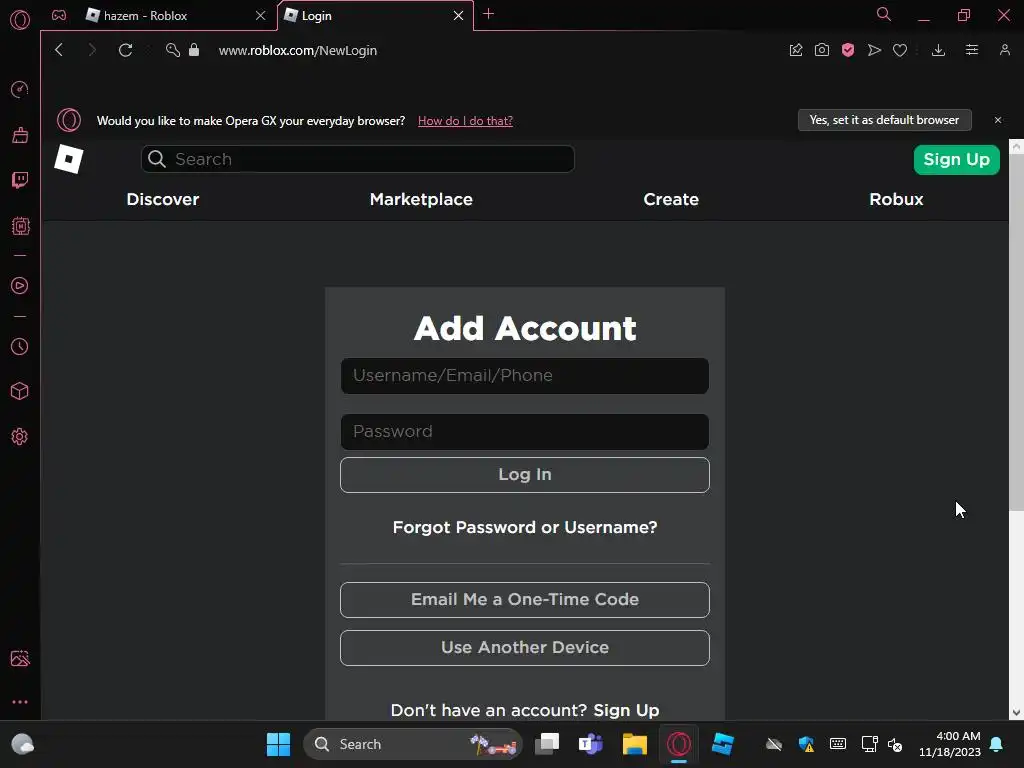Open the Discover menu item

(163, 199)
